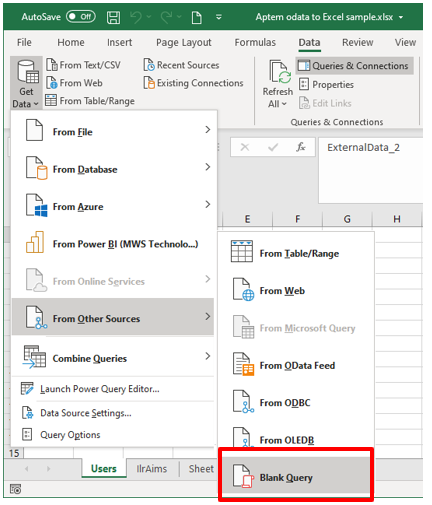This screenshot has width=432, height=505.
Task: Select column G header
Action: 347,219
